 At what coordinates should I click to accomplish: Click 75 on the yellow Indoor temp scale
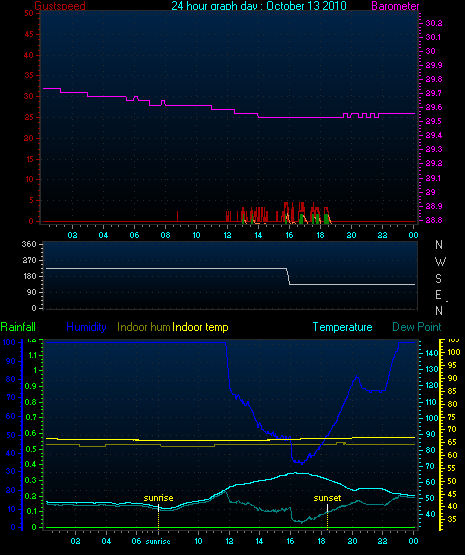click(452, 417)
